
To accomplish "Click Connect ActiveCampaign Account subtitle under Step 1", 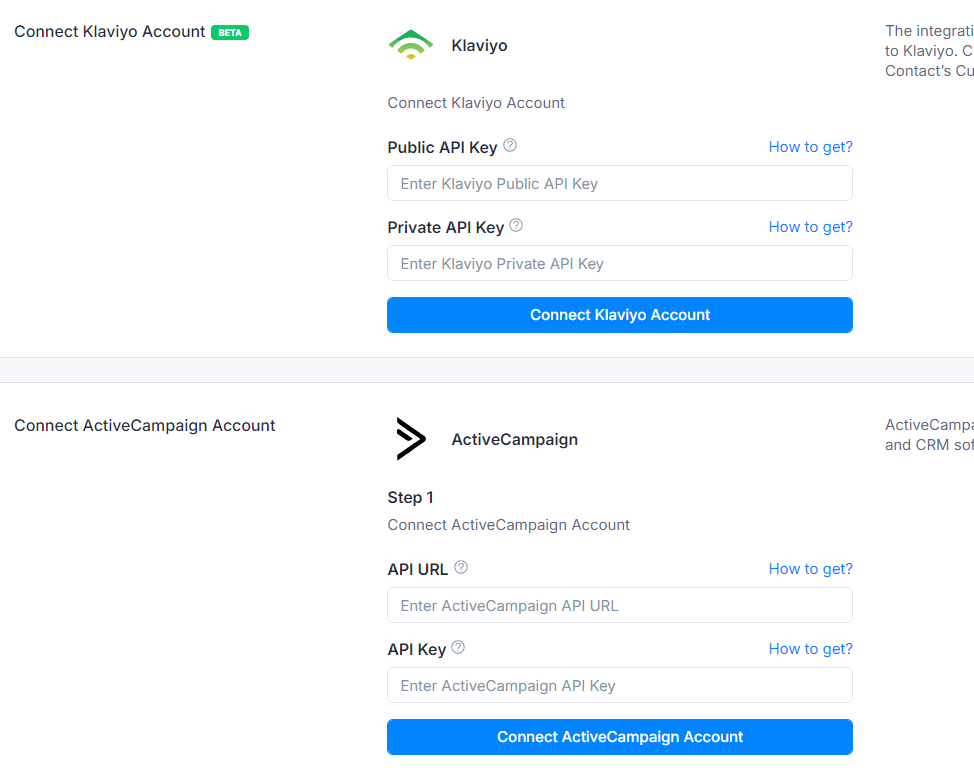I will click(509, 525).
